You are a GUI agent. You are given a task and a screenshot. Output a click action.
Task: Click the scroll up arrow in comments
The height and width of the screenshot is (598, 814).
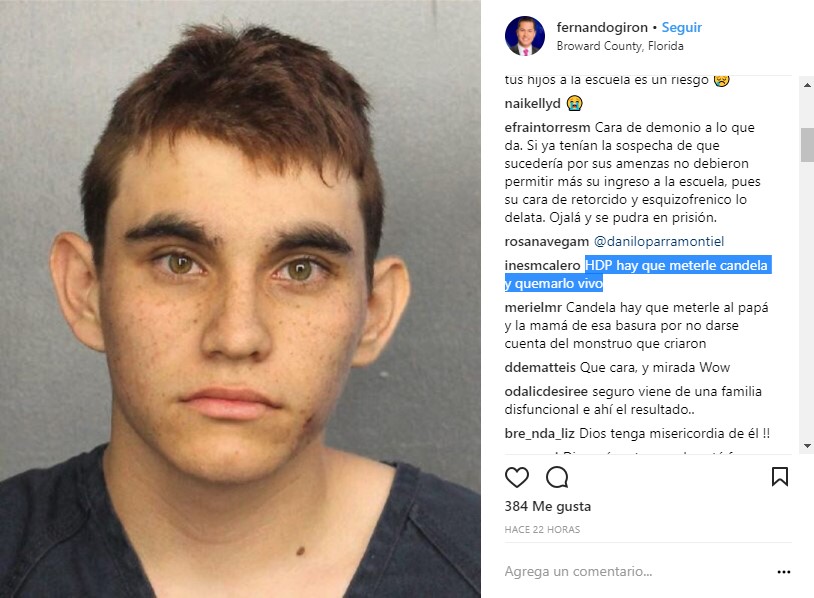coord(807,84)
